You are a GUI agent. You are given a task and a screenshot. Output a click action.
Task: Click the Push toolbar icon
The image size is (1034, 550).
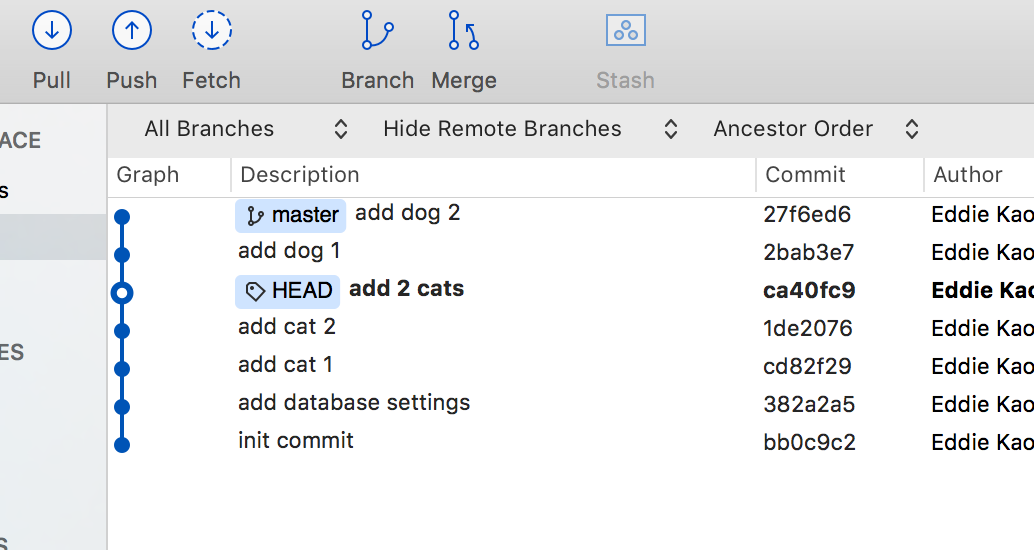tap(131, 31)
